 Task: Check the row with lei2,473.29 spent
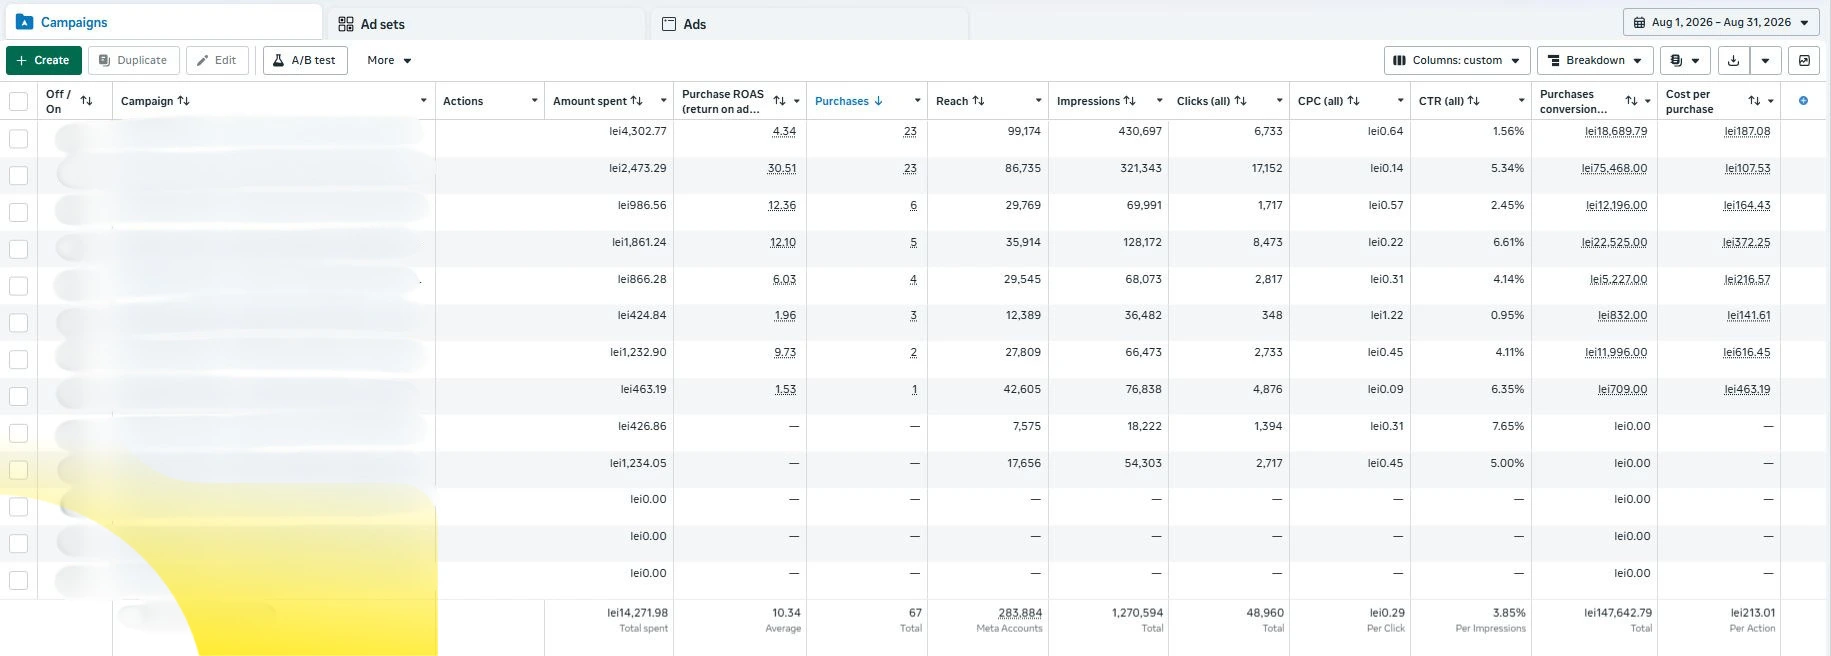tap(18, 175)
